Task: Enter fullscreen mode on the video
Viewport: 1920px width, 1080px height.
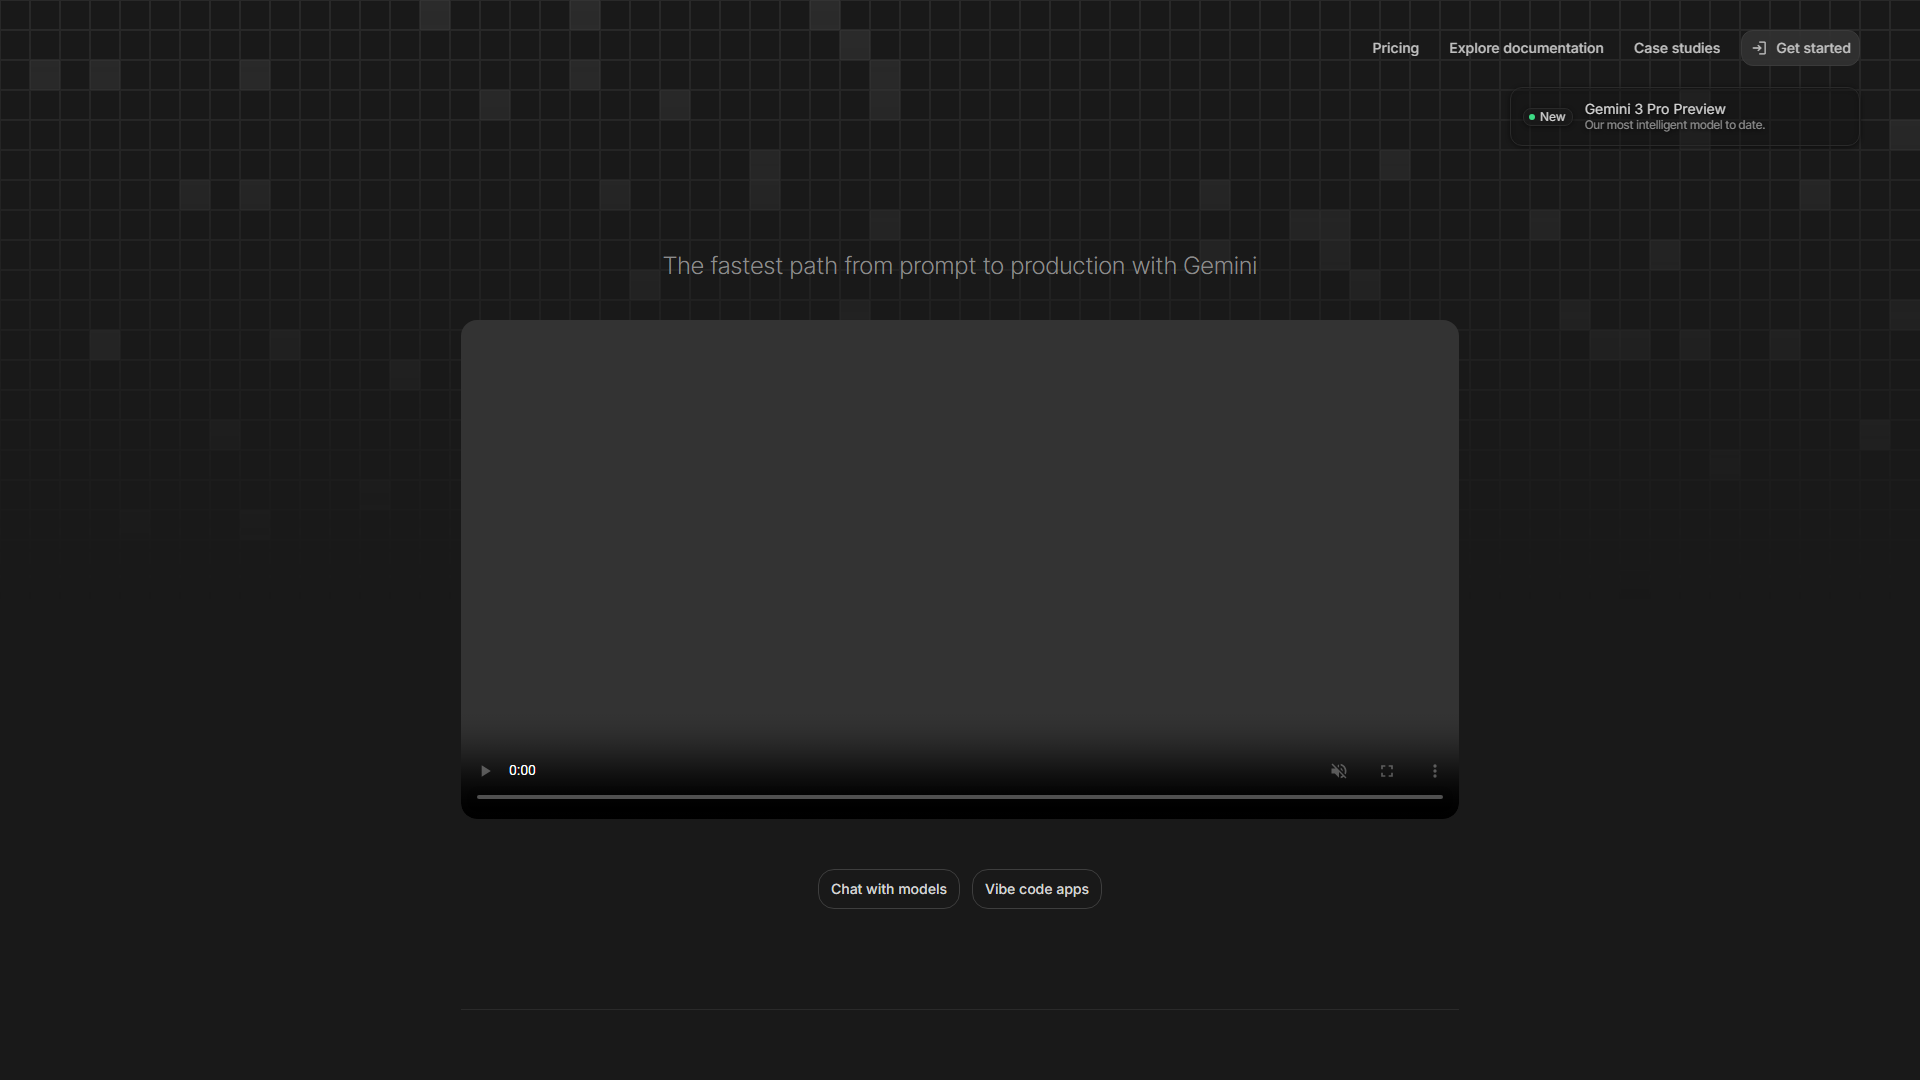Action: tap(1387, 771)
